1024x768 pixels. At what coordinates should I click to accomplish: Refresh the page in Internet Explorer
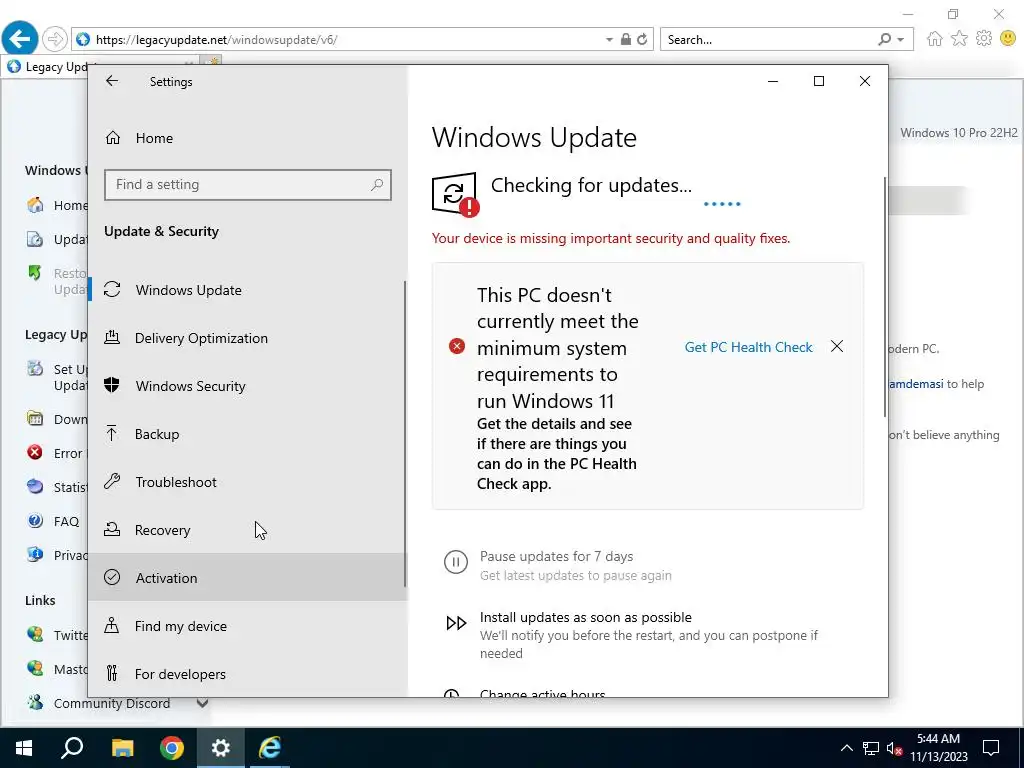click(643, 40)
